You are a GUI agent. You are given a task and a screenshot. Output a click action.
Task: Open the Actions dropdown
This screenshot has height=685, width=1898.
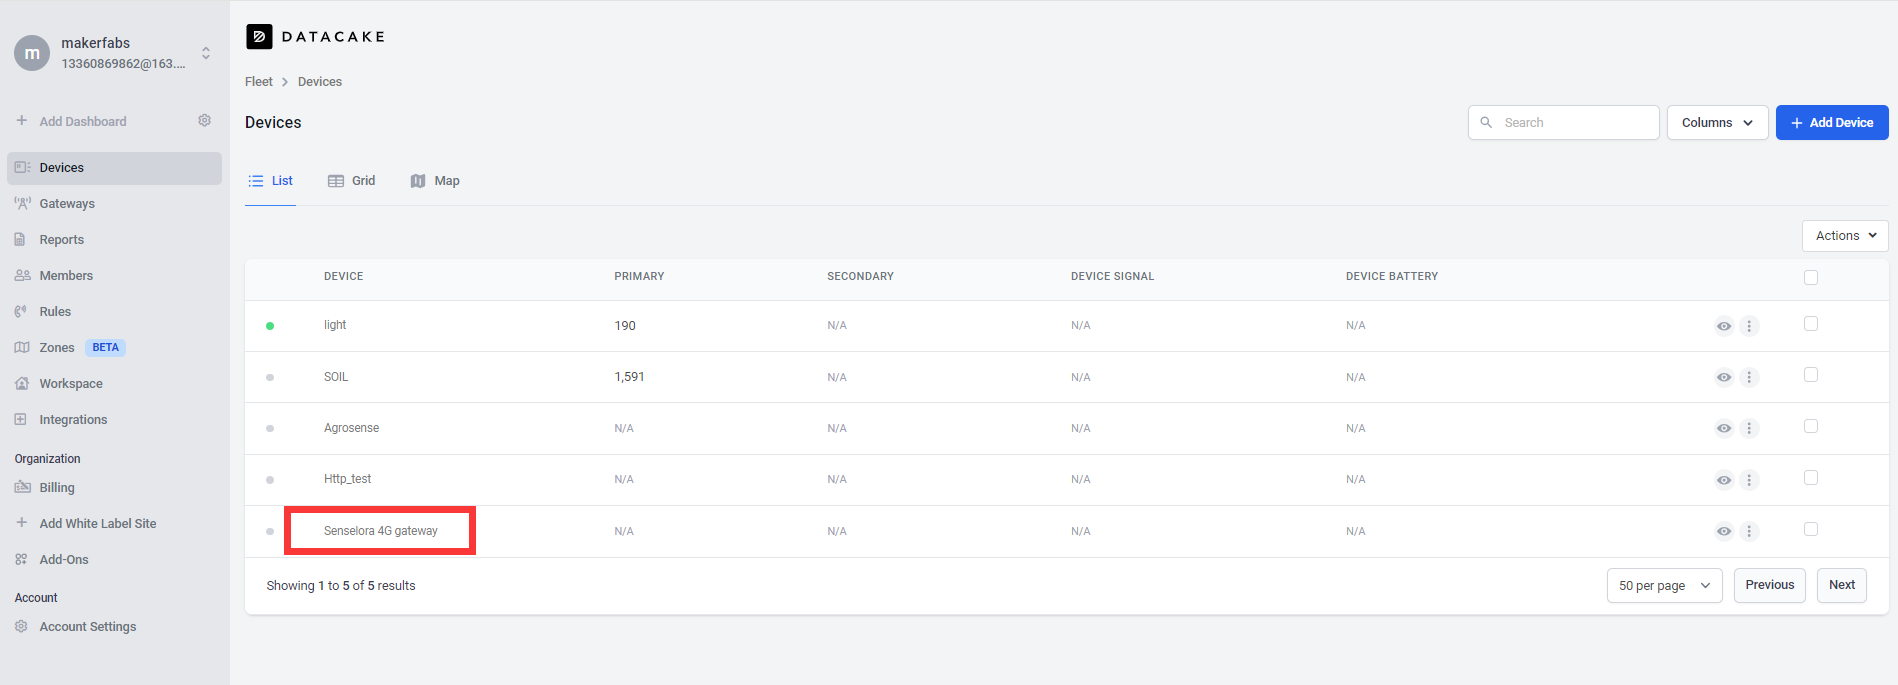(x=1845, y=236)
